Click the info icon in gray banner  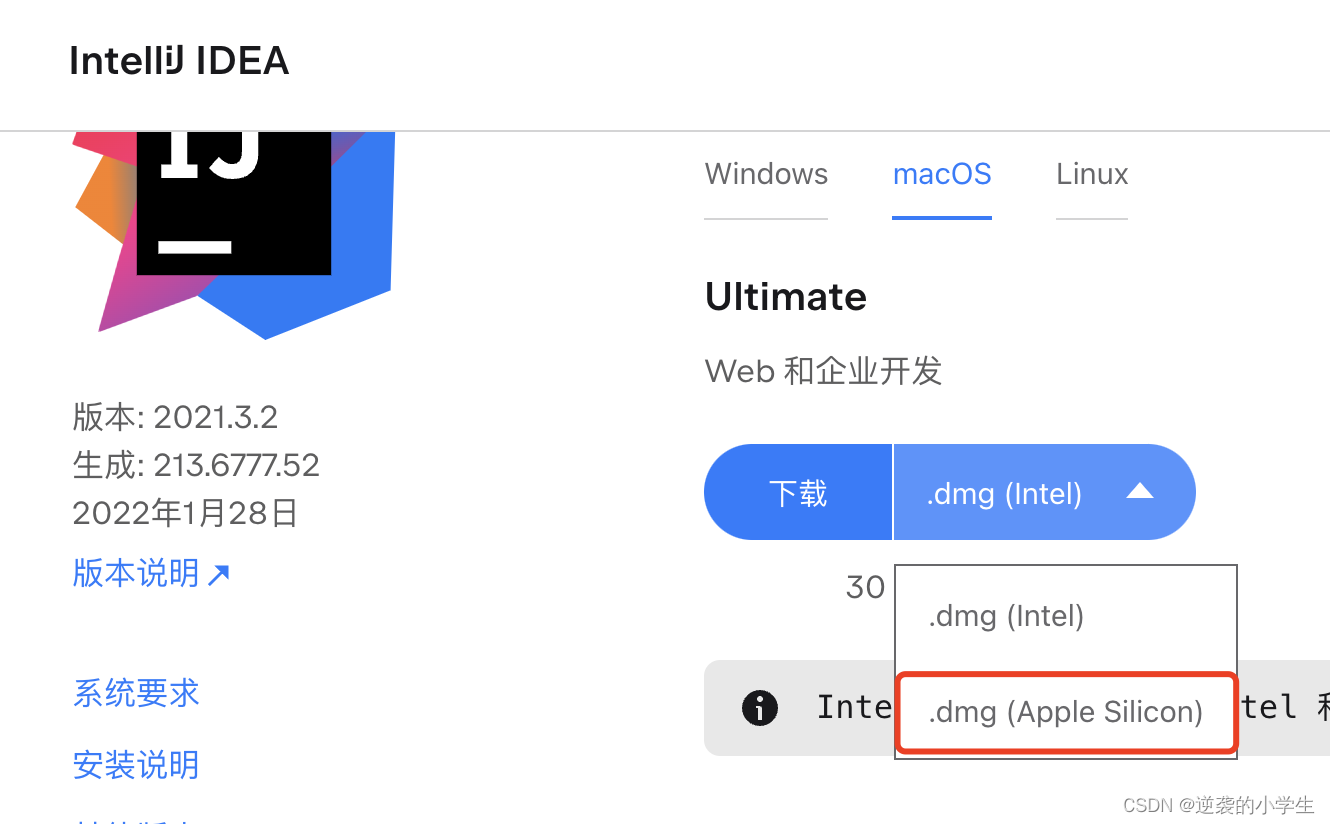coord(760,708)
